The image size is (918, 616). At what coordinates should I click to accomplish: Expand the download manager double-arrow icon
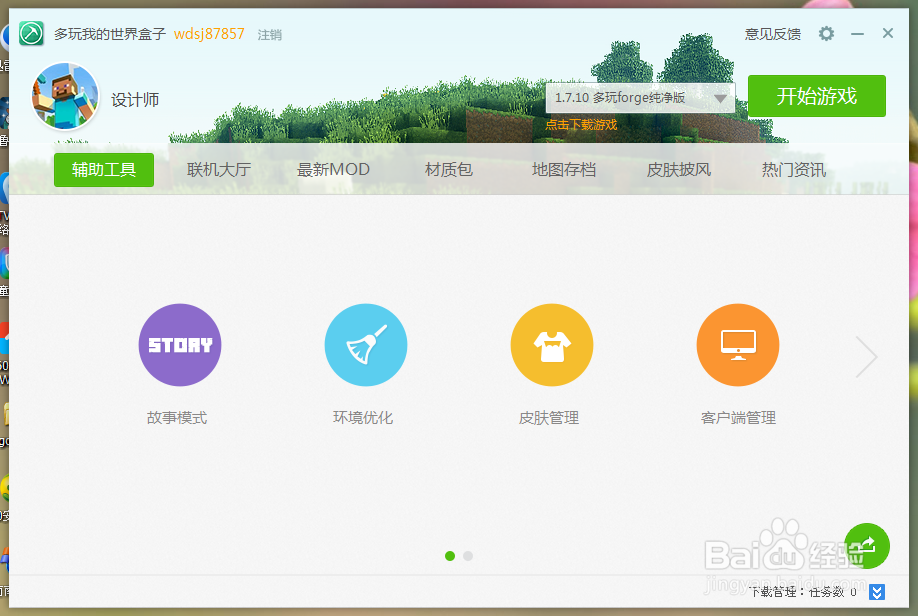[876, 592]
